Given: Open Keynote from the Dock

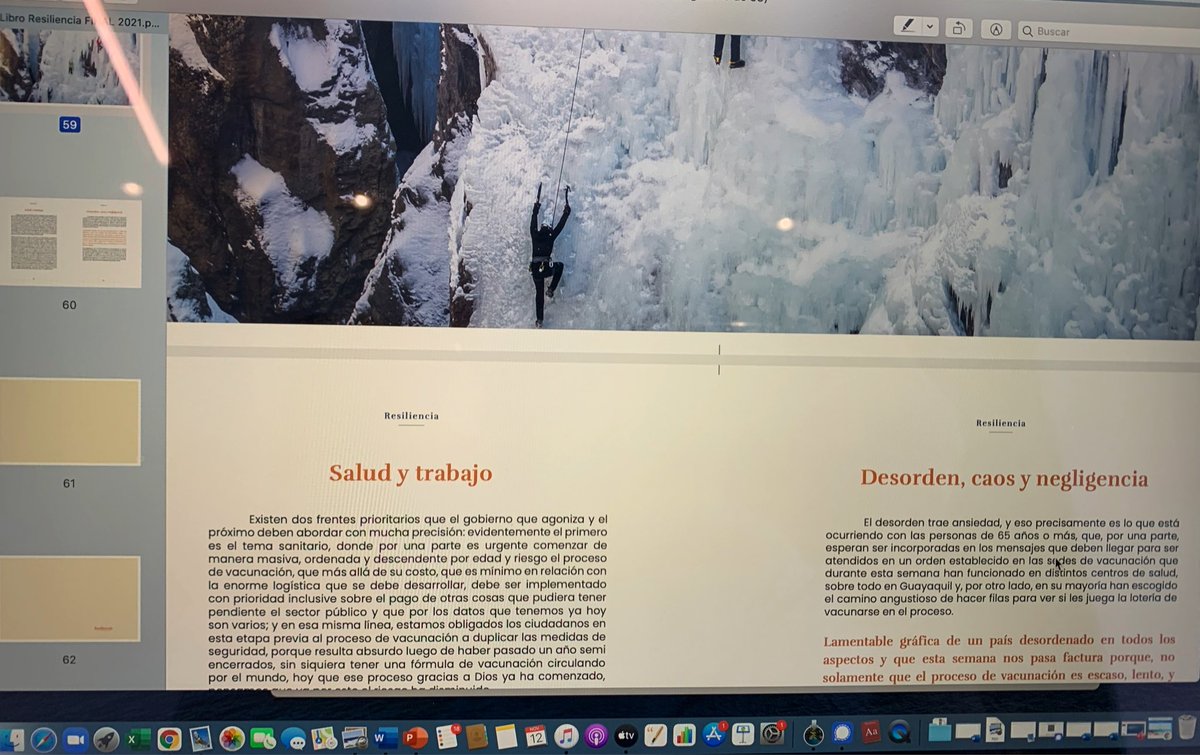Looking at the screenshot, I should [x=743, y=735].
